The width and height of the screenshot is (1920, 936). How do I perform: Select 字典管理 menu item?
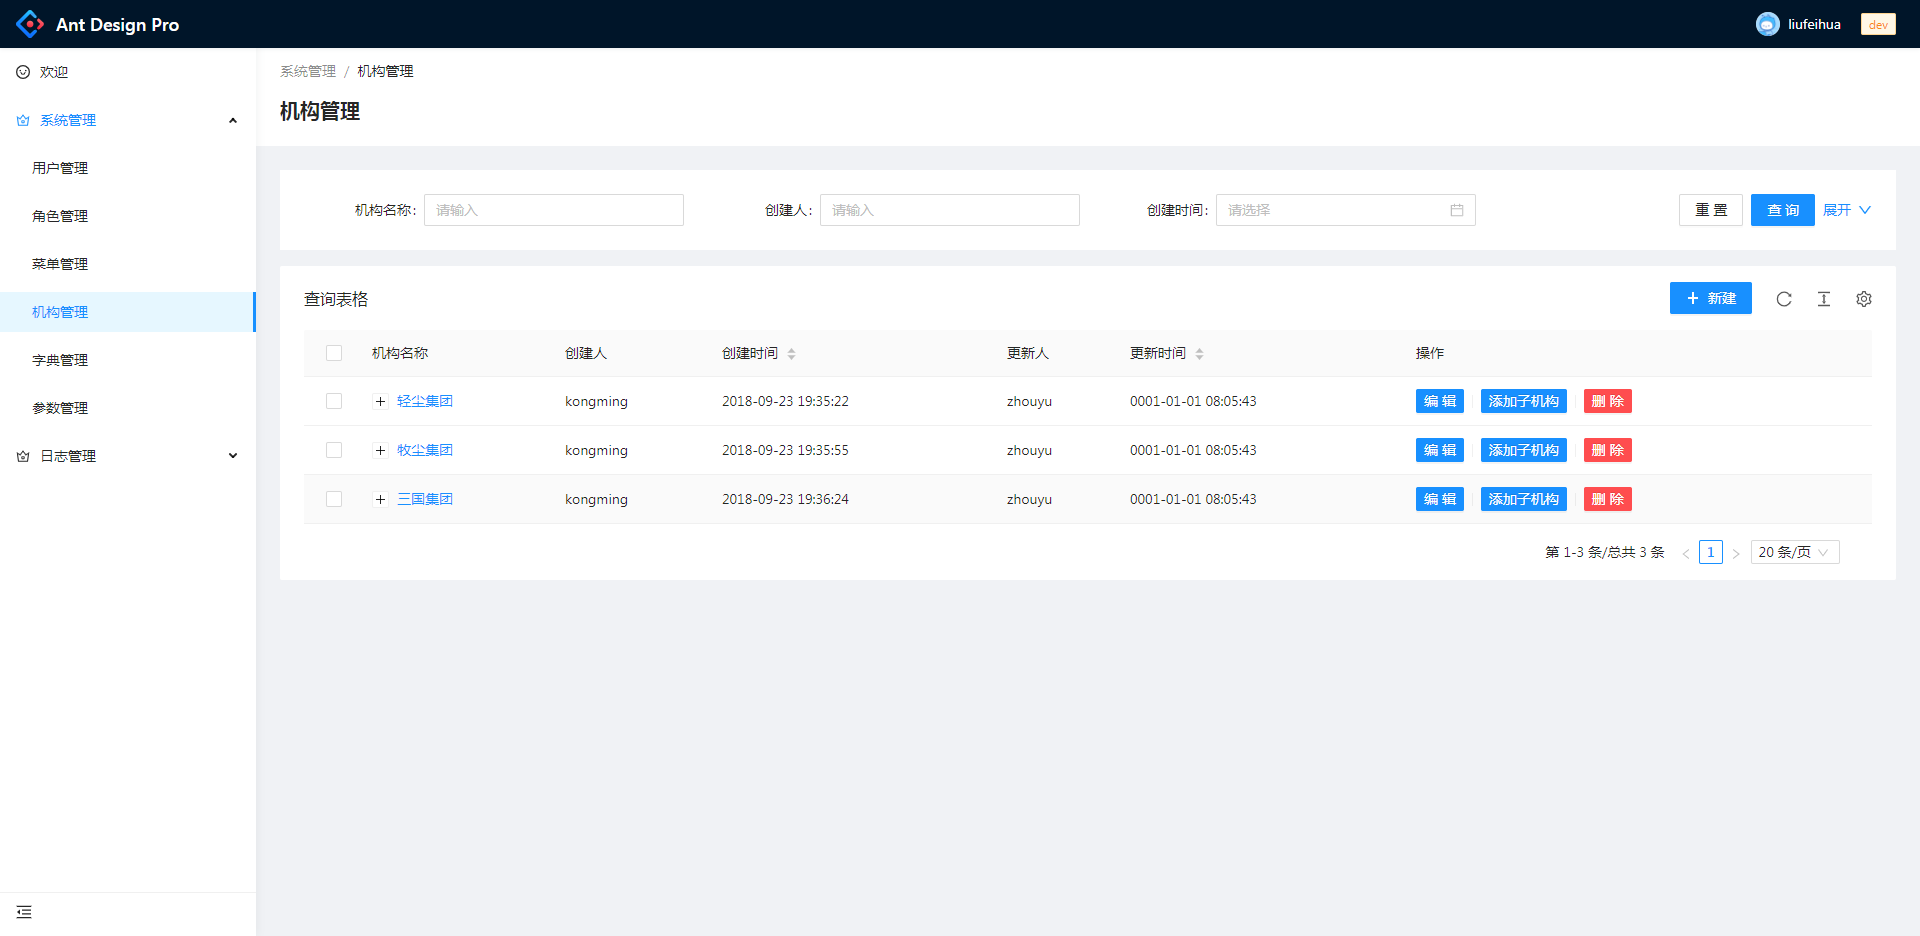60,360
